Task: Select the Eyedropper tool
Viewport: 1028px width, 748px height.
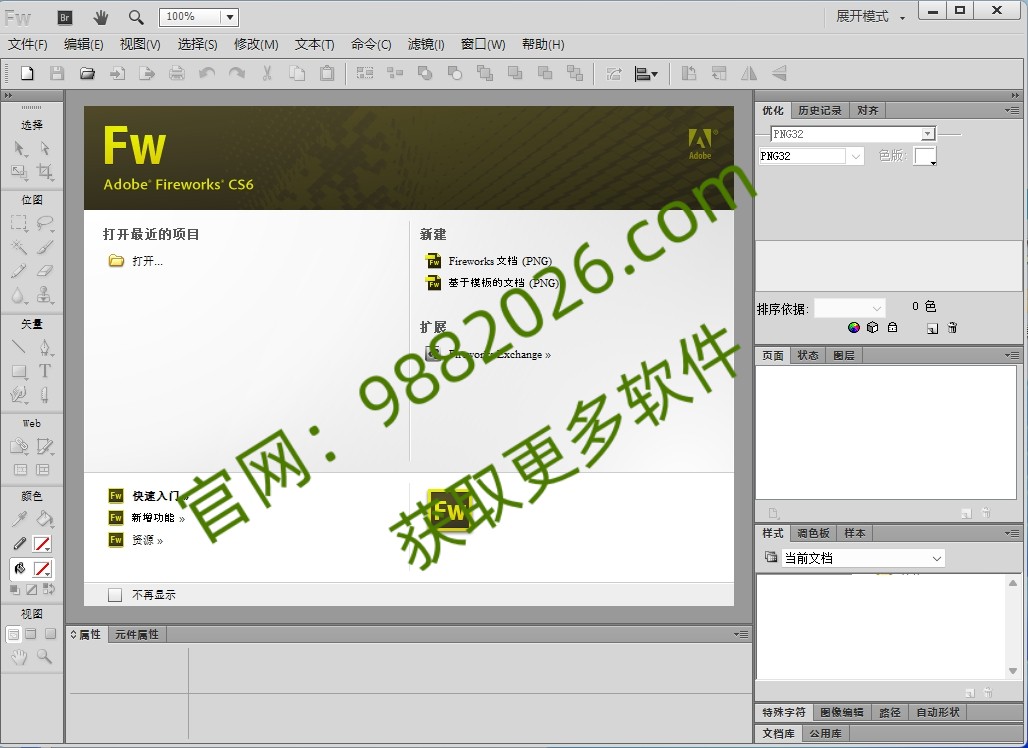Action: tap(20, 519)
